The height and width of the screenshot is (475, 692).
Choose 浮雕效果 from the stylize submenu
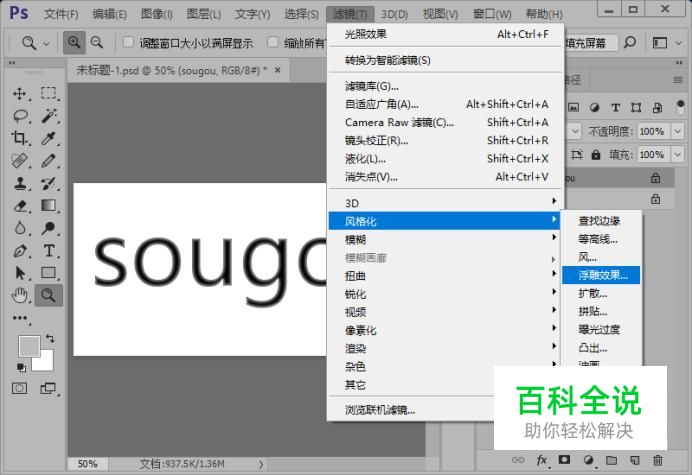(x=601, y=275)
